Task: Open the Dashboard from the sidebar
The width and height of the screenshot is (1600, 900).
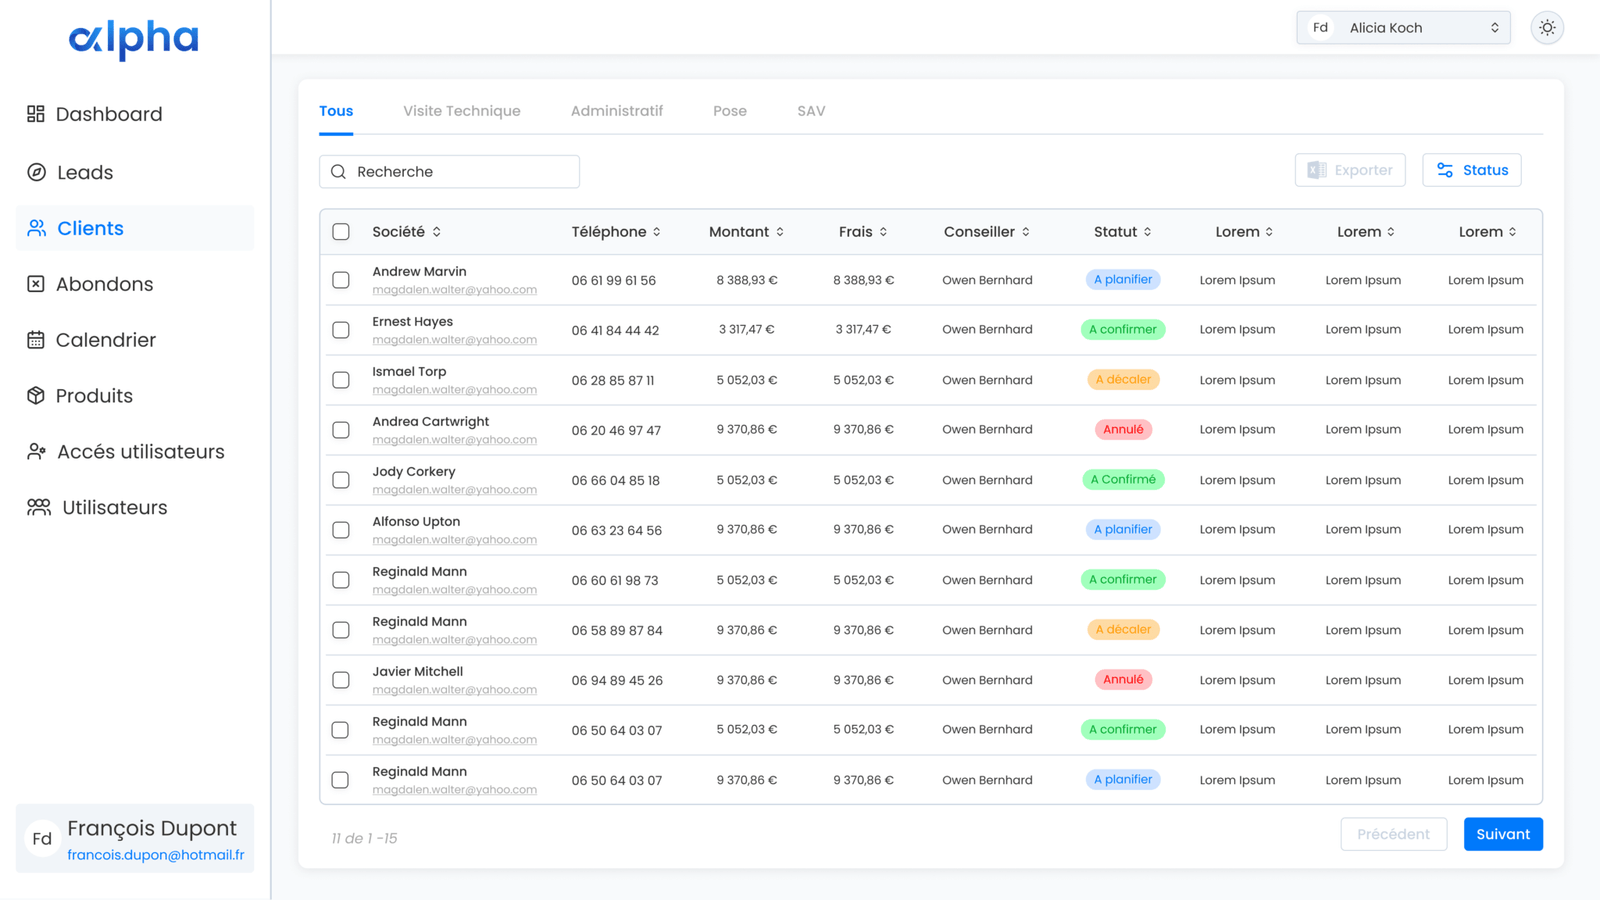Action: tap(109, 113)
